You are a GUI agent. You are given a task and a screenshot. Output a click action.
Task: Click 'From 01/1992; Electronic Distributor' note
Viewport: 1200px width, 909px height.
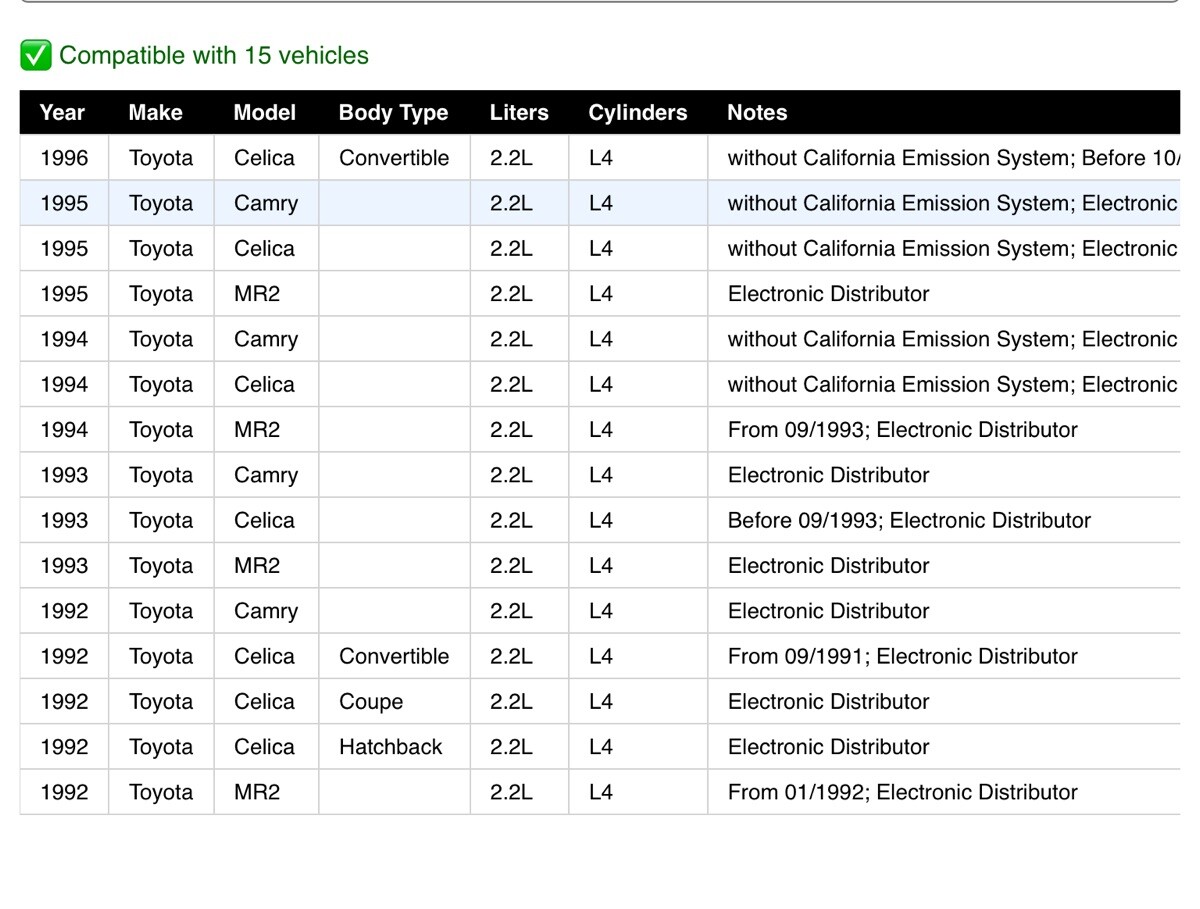[903, 793]
